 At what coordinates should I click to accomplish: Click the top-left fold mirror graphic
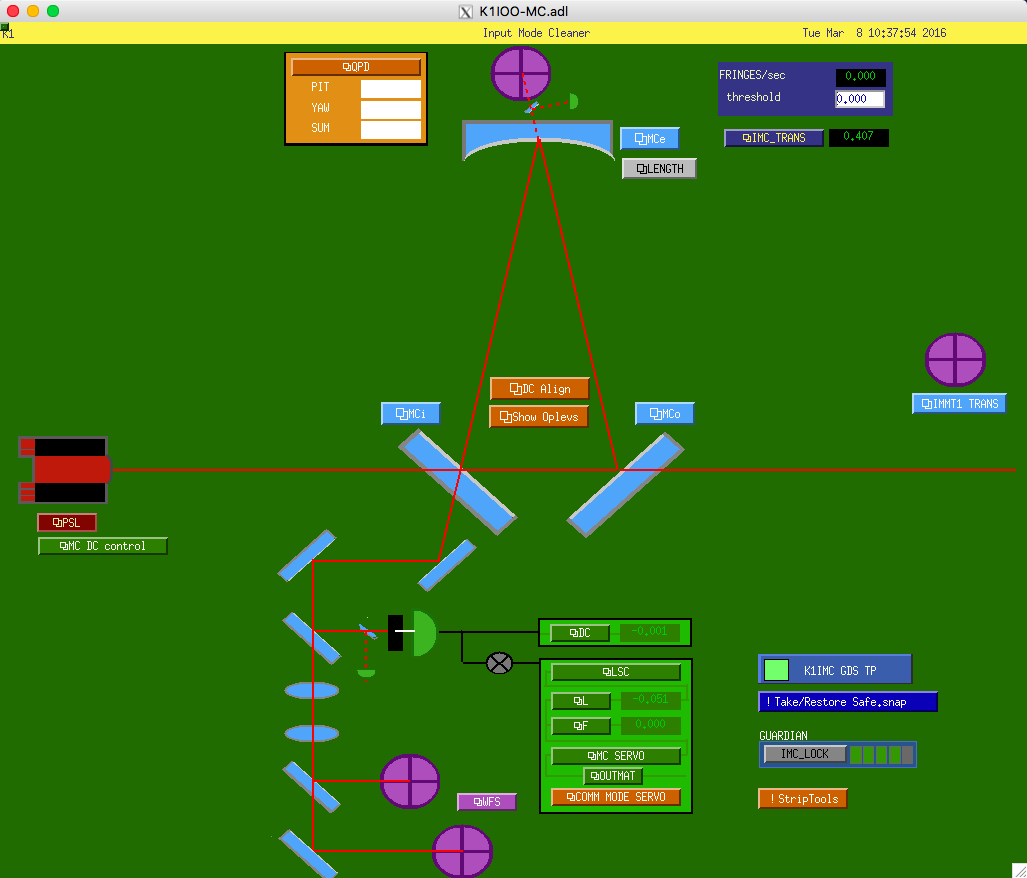(x=307, y=555)
